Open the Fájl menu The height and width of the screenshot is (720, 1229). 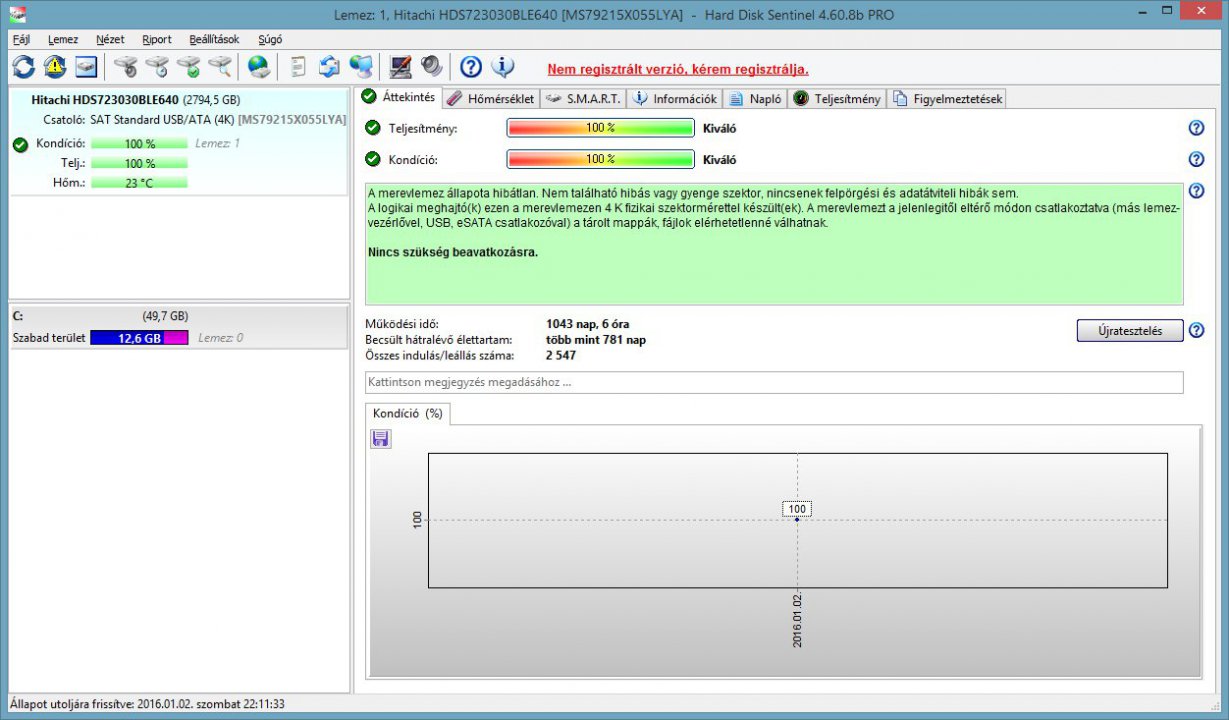click(21, 40)
